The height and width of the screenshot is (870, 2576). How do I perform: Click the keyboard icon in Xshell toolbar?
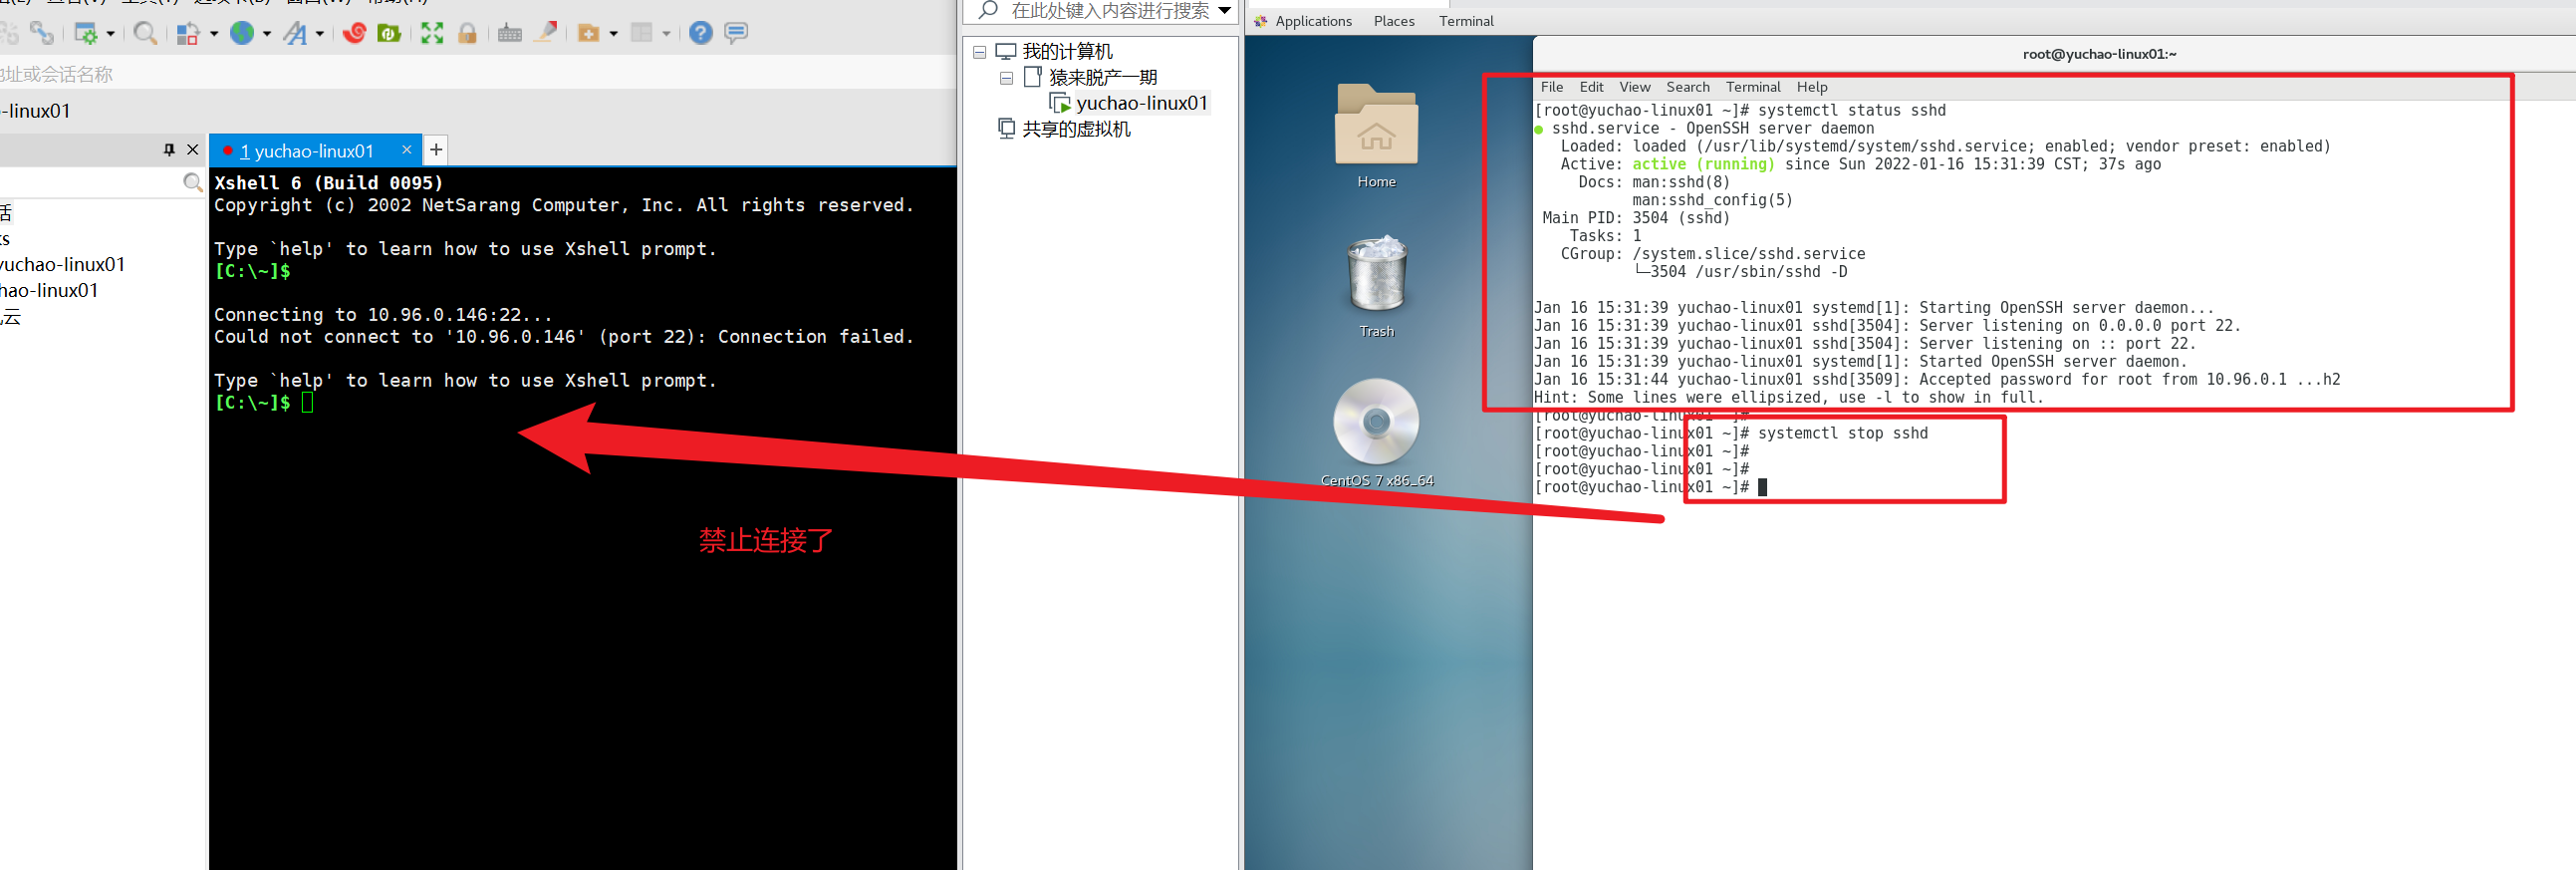pos(510,34)
